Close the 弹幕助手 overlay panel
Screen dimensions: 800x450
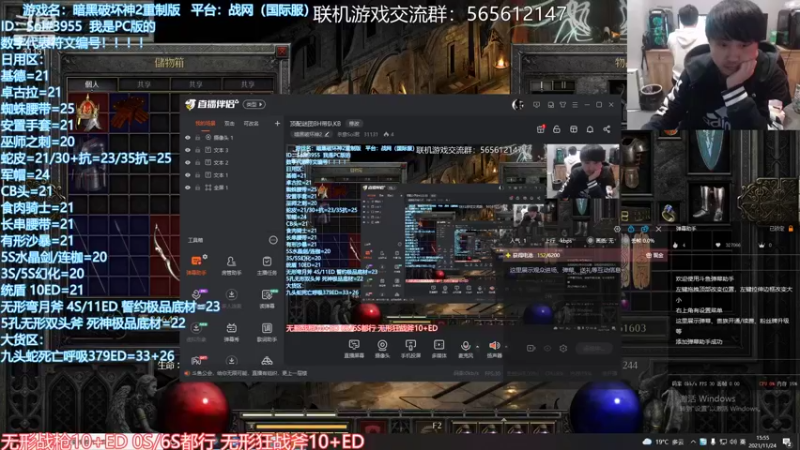658,229
